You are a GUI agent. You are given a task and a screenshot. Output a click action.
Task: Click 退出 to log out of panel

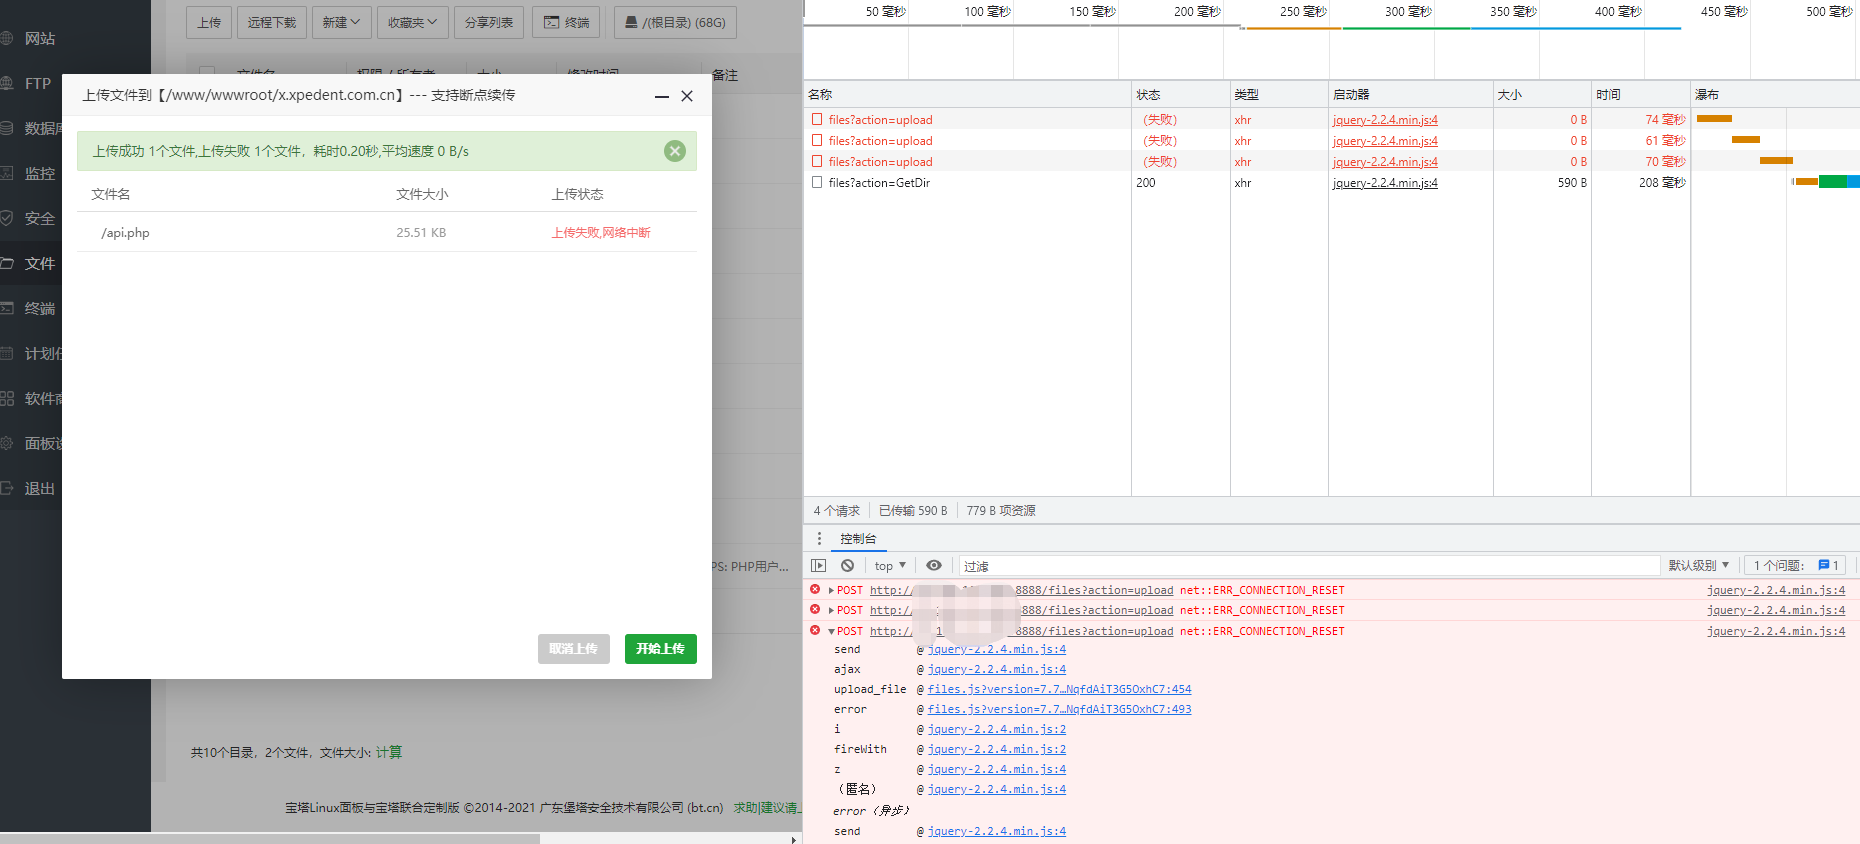pyautogui.click(x=40, y=488)
